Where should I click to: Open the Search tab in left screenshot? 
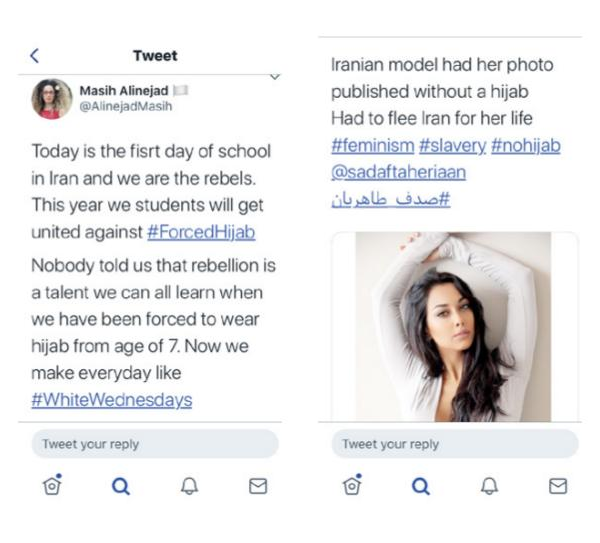coord(121,486)
